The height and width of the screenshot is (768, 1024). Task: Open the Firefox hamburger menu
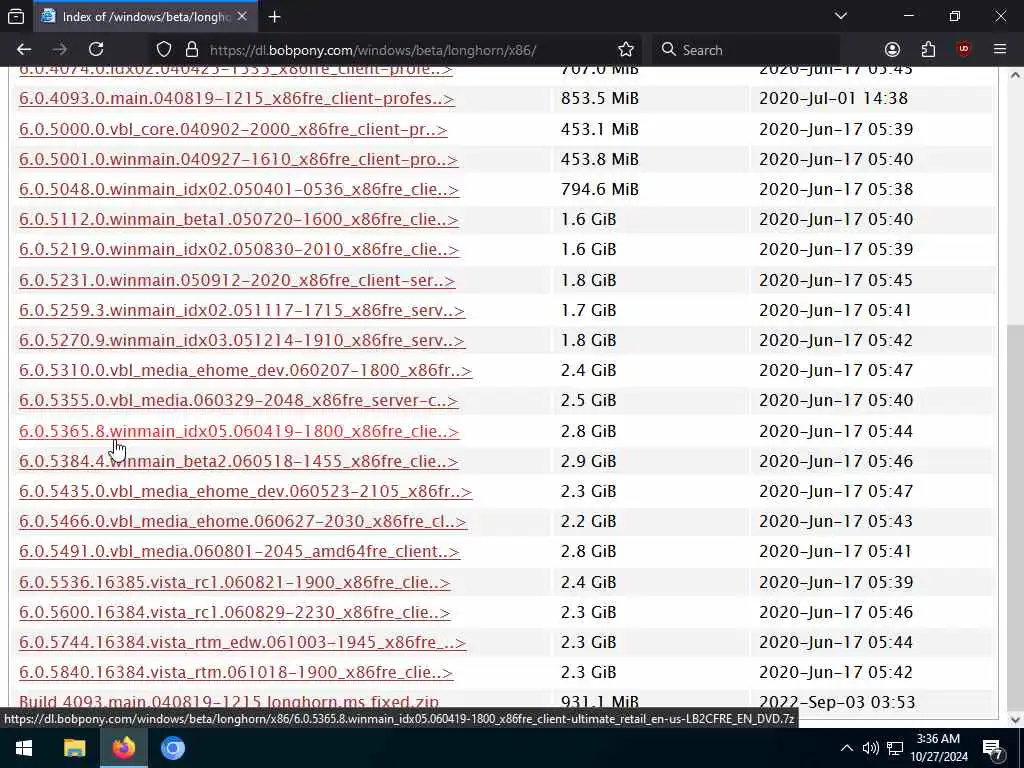click(1000, 50)
